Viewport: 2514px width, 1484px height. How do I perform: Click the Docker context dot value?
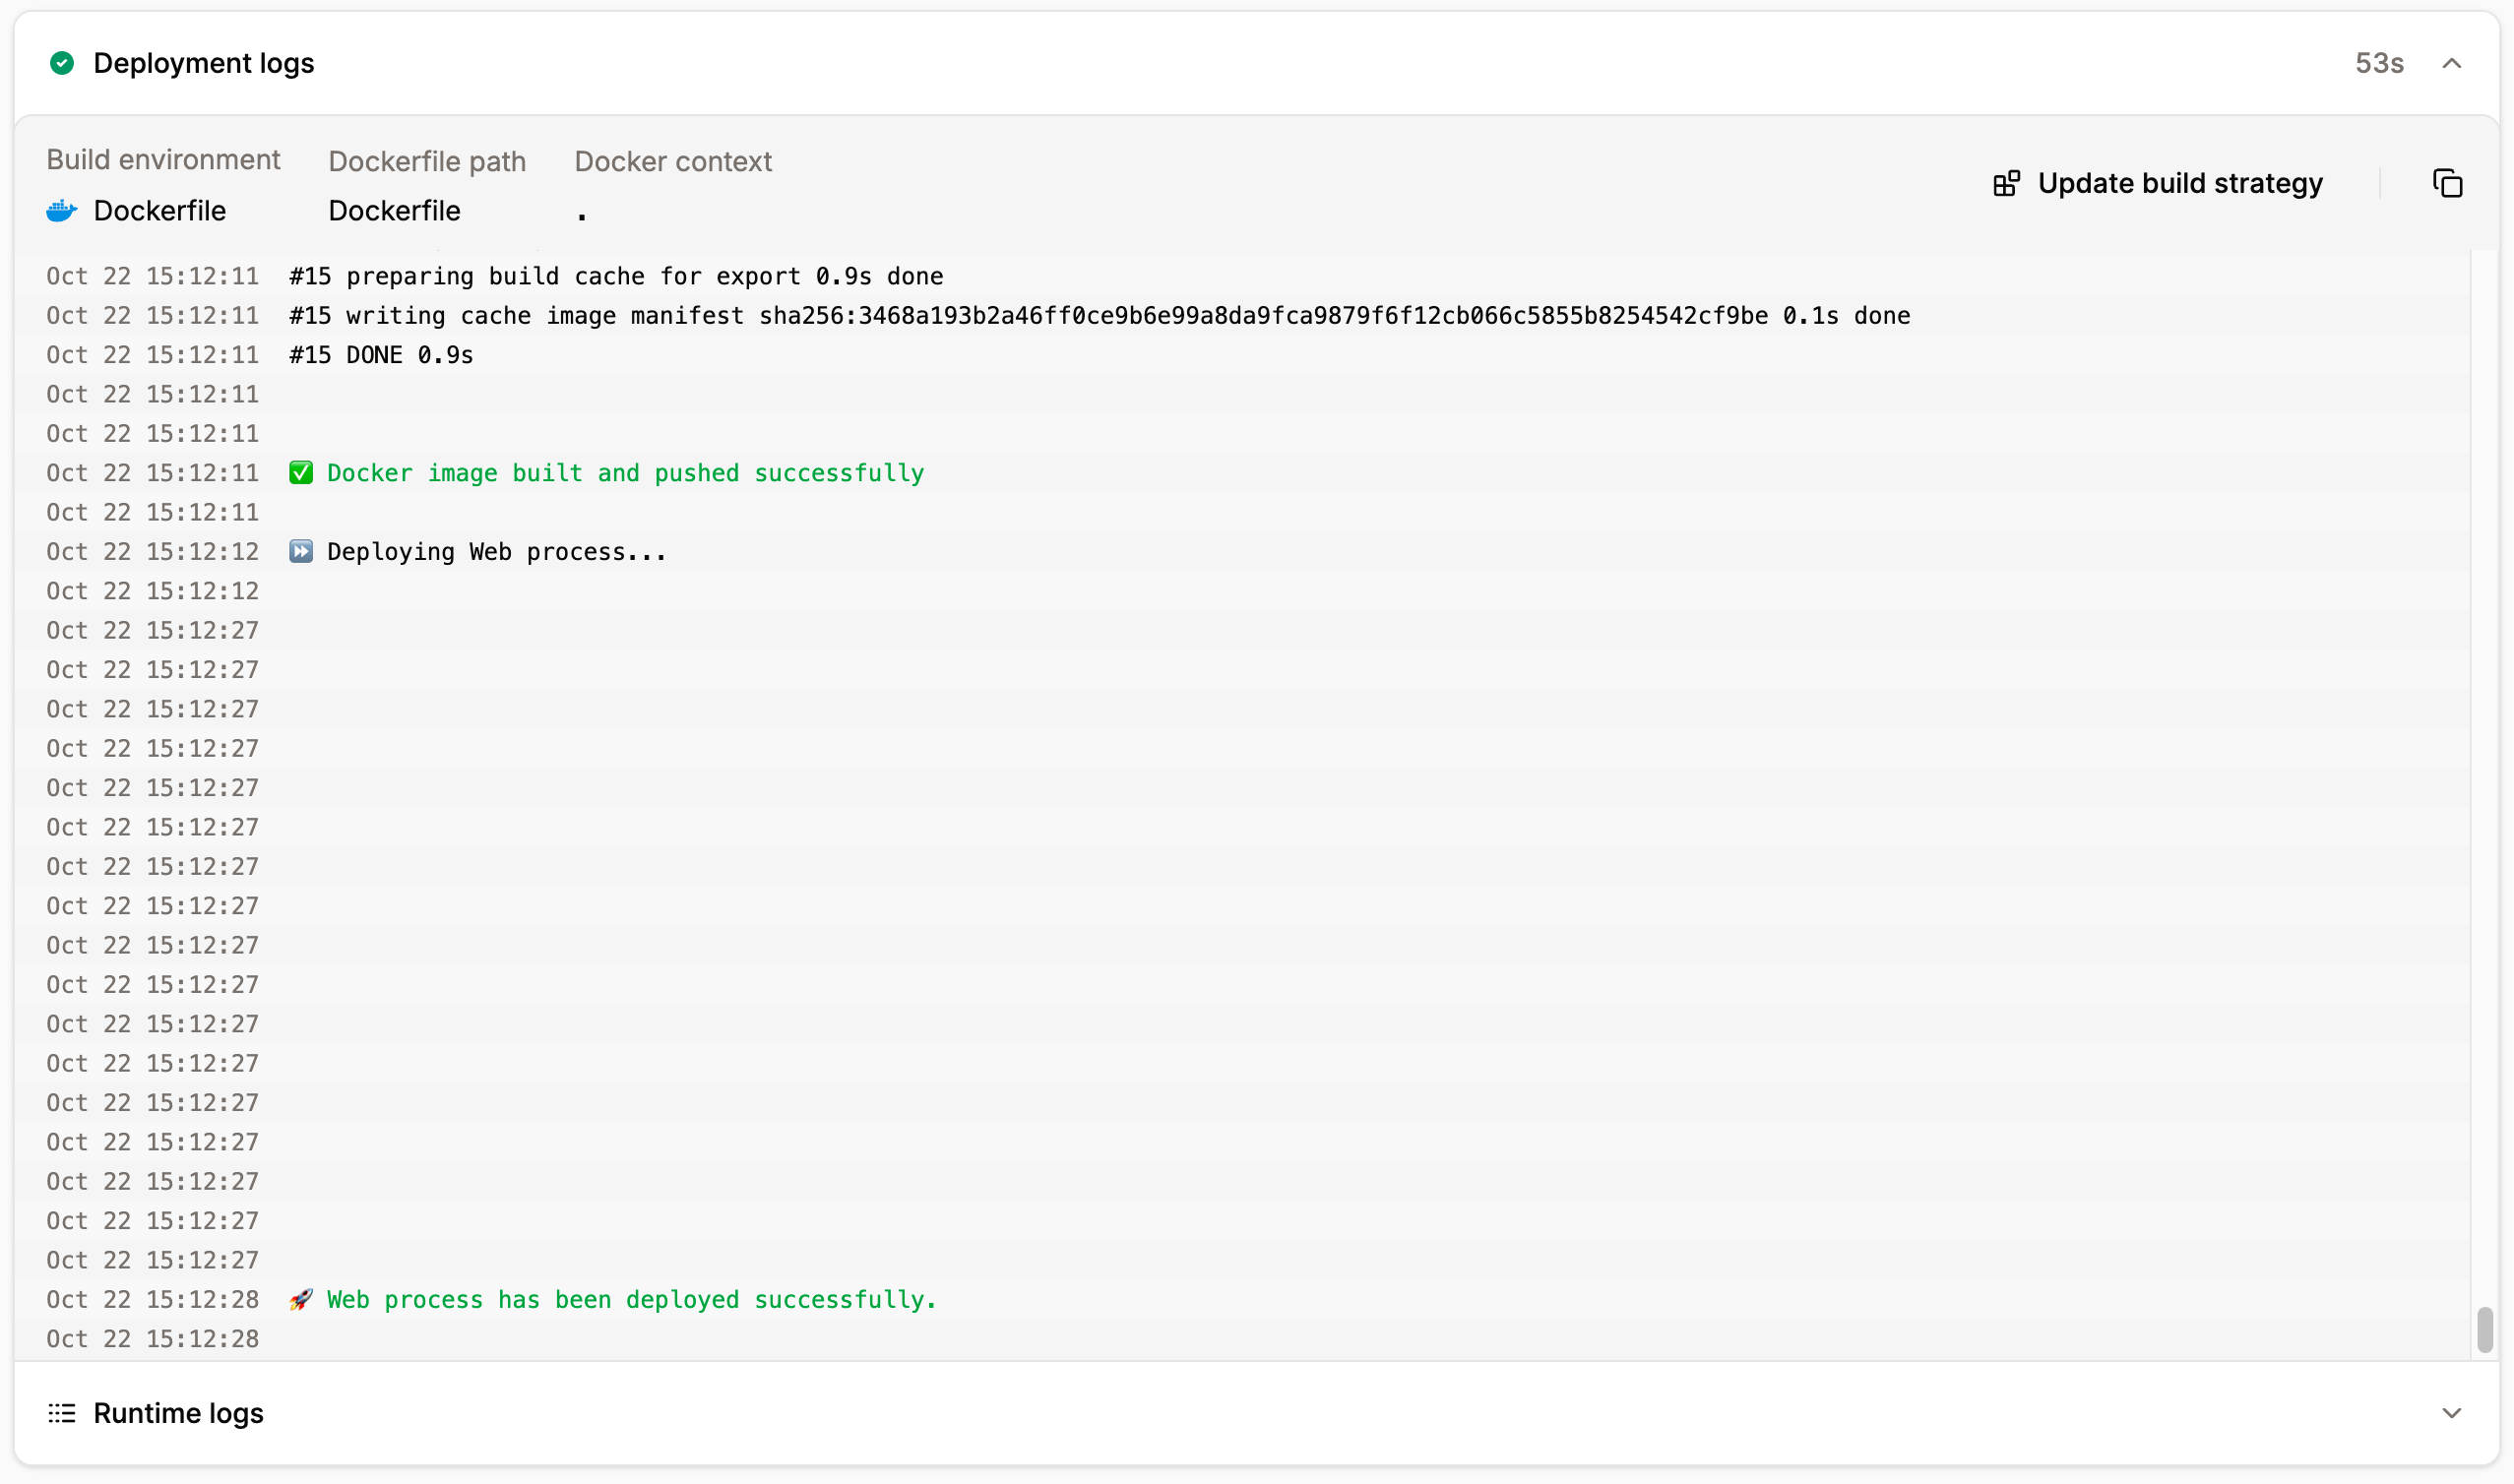tap(581, 210)
